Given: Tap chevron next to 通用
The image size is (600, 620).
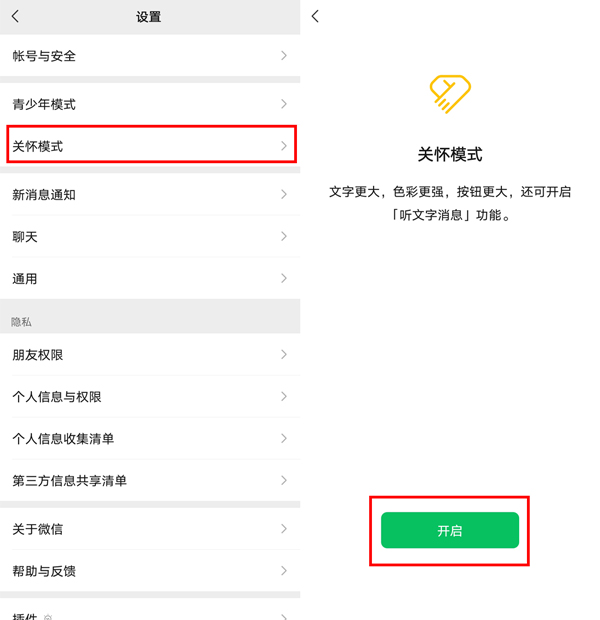Looking at the screenshot, I should (284, 278).
